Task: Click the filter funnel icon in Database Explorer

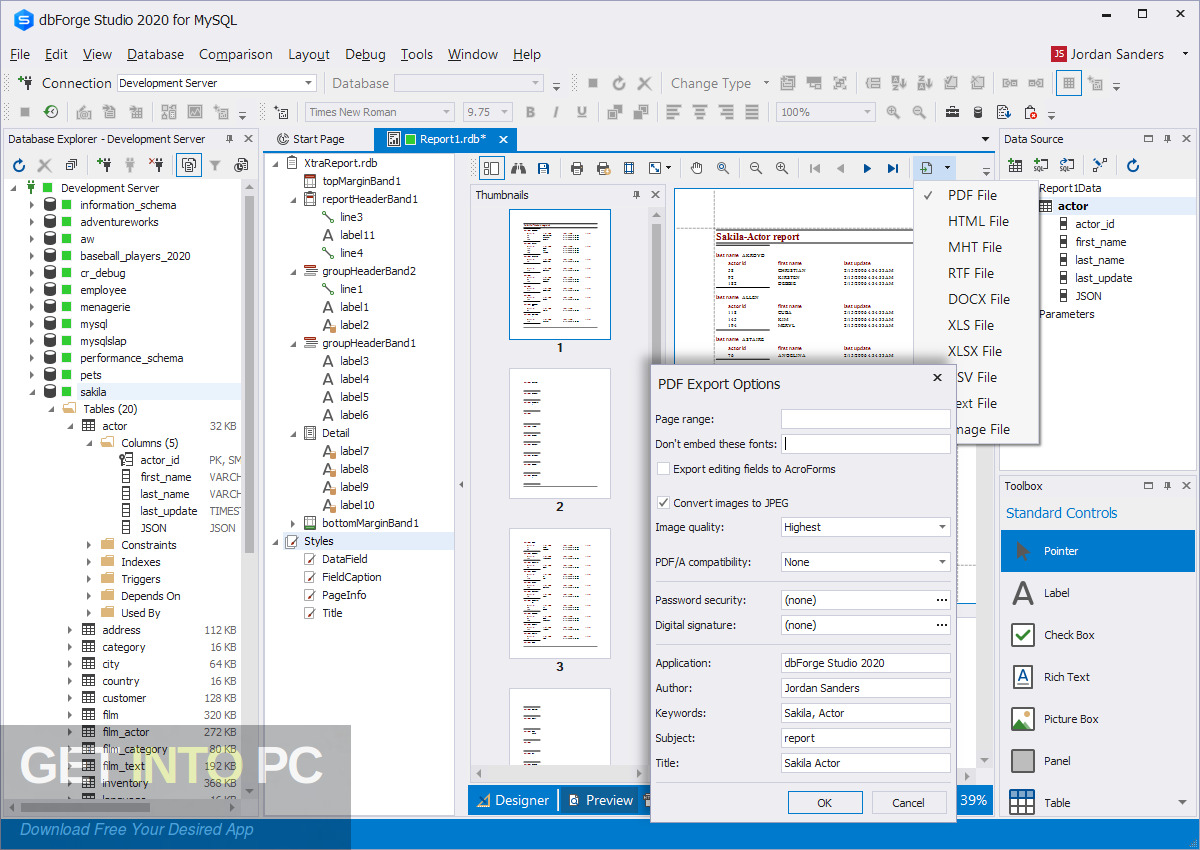Action: (x=215, y=165)
